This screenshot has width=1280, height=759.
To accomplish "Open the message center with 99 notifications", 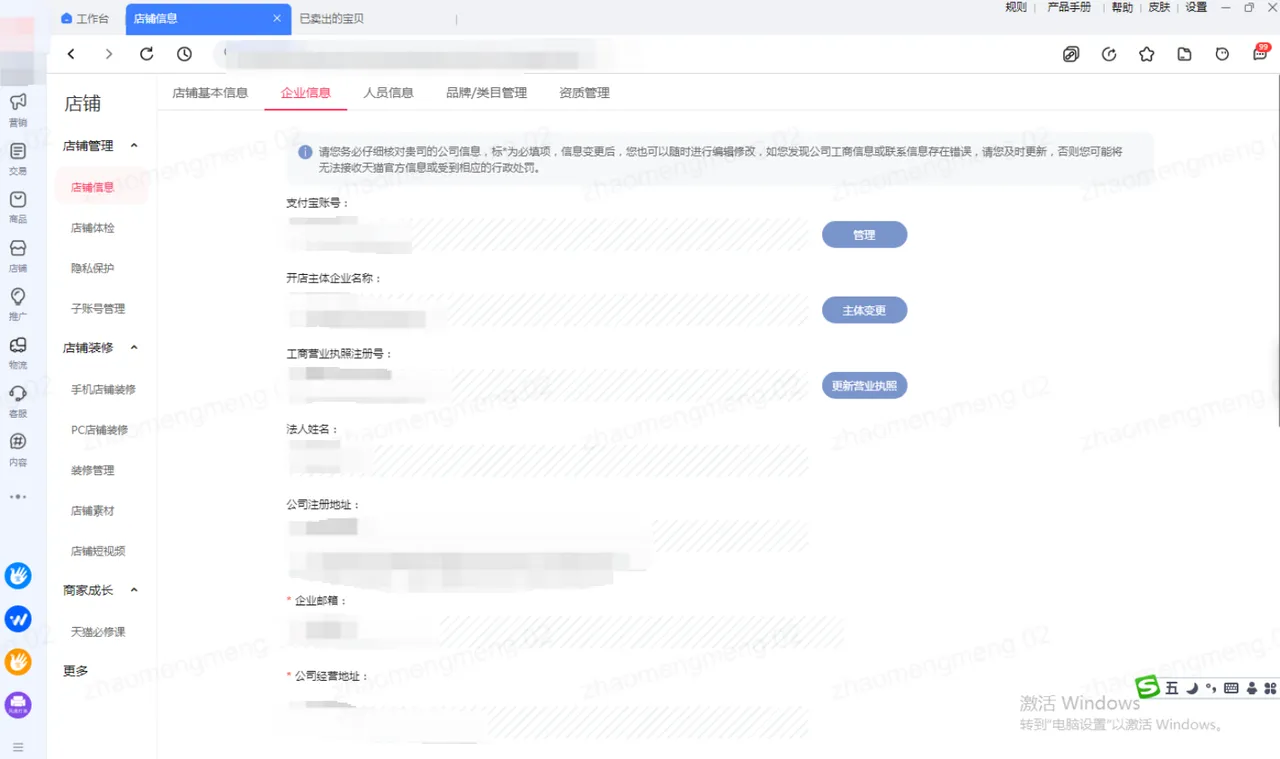I will tap(1260, 54).
